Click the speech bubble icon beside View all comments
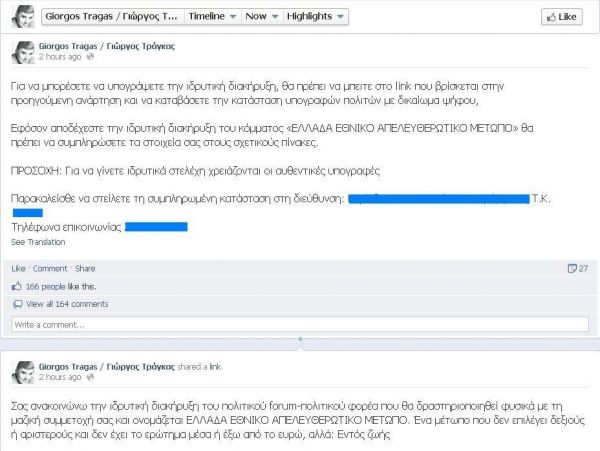This screenshot has height=451, width=600. (18, 304)
